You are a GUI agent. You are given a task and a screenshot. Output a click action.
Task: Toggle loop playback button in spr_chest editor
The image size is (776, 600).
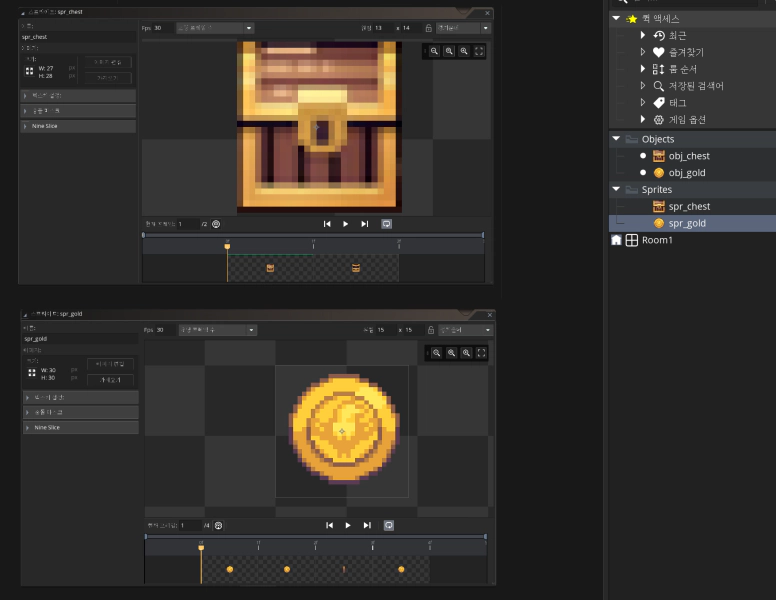point(386,224)
